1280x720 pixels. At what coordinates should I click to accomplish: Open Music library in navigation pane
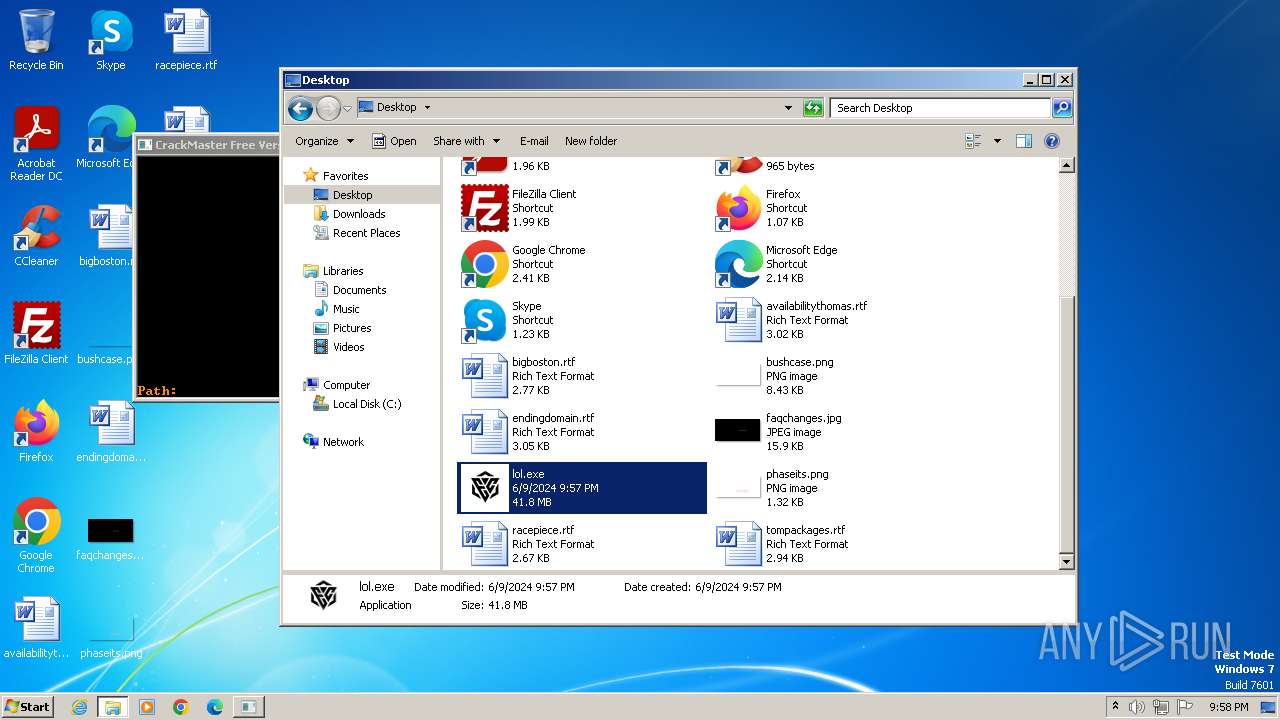[x=346, y=309]
